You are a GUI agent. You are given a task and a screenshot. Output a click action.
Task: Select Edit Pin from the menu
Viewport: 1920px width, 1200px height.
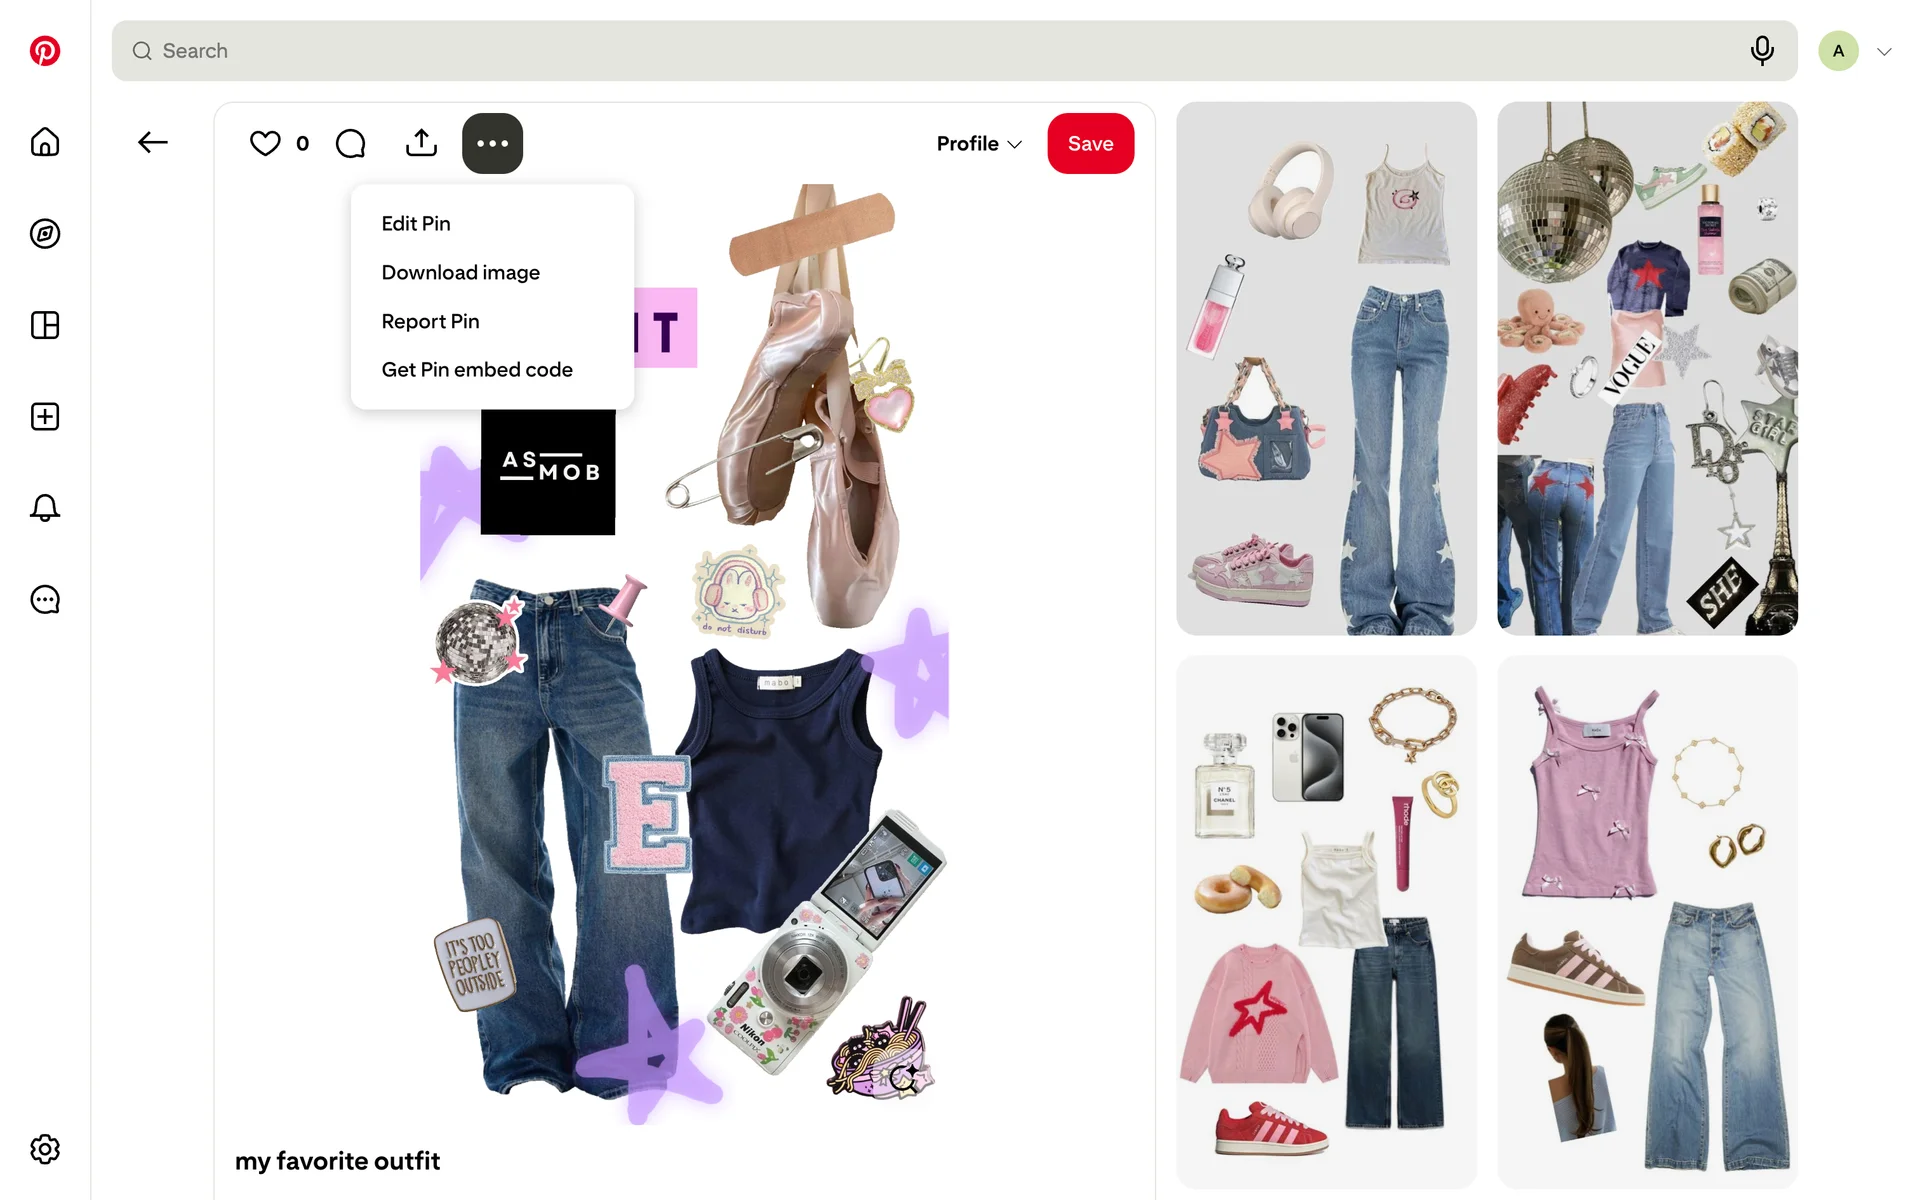point(416,224)
